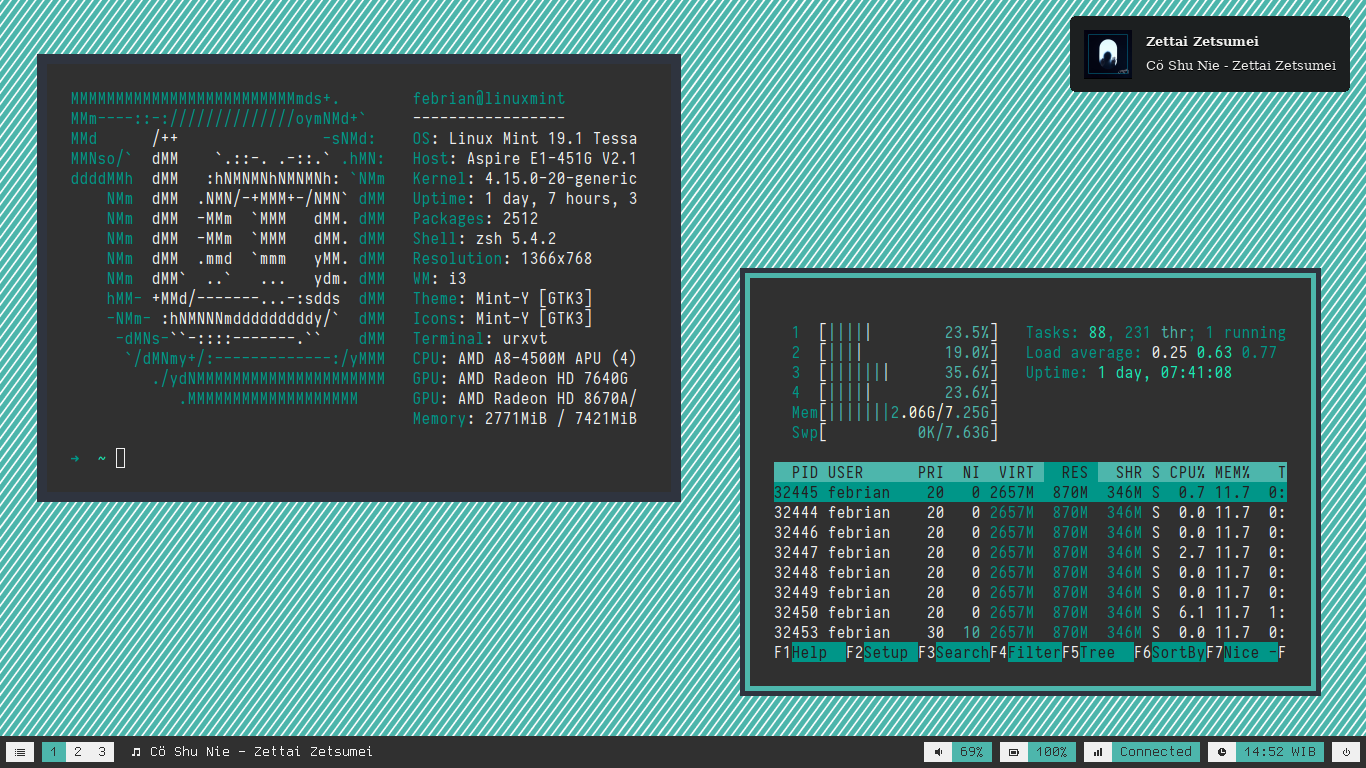The image size is (1366, 768).
Task: Select process row PID 32444
Action: pyautogui.click(x=1030, y=512)
